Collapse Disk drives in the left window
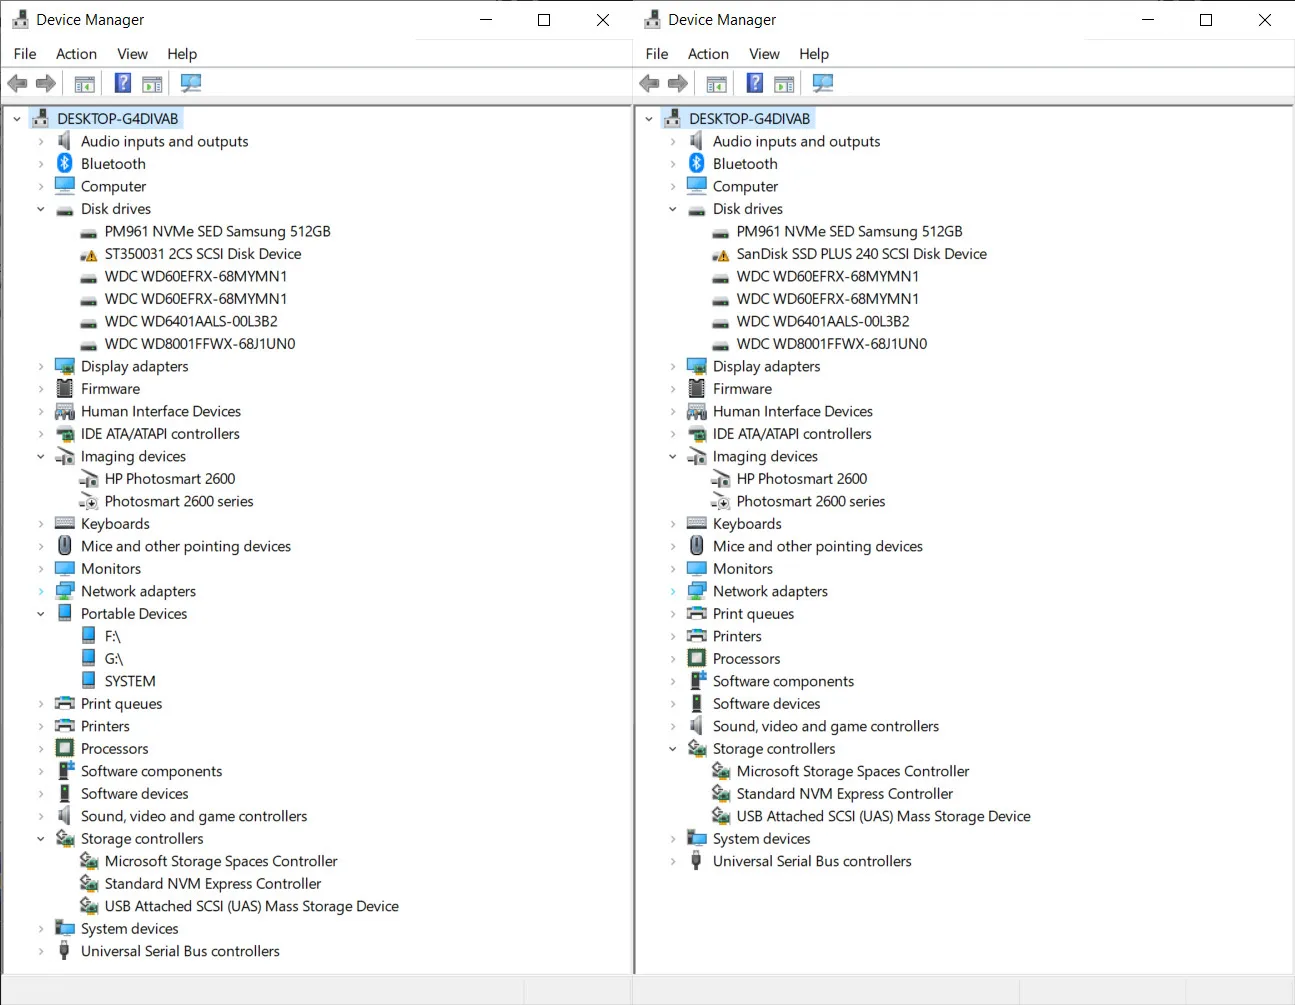The width and height of the screenshot is (1295, 1005). pyautogui.click(x=41, y=209)
